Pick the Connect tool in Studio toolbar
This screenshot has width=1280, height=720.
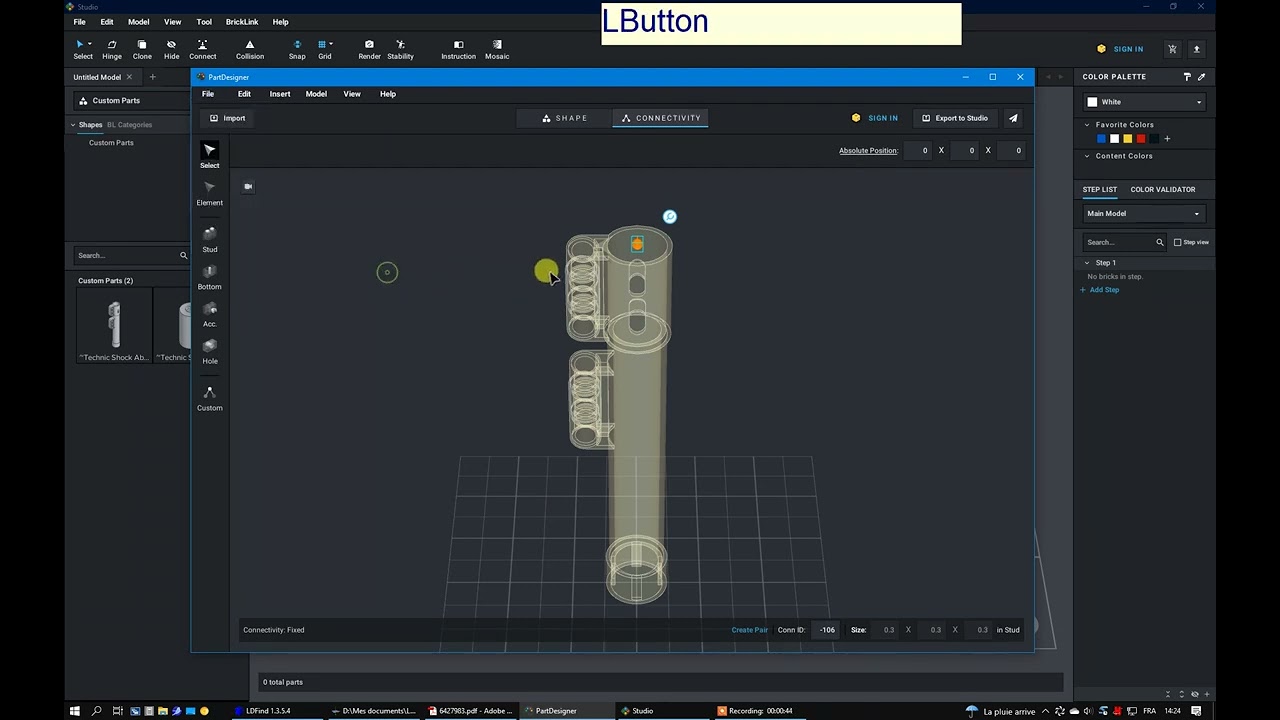pos(202,49)
